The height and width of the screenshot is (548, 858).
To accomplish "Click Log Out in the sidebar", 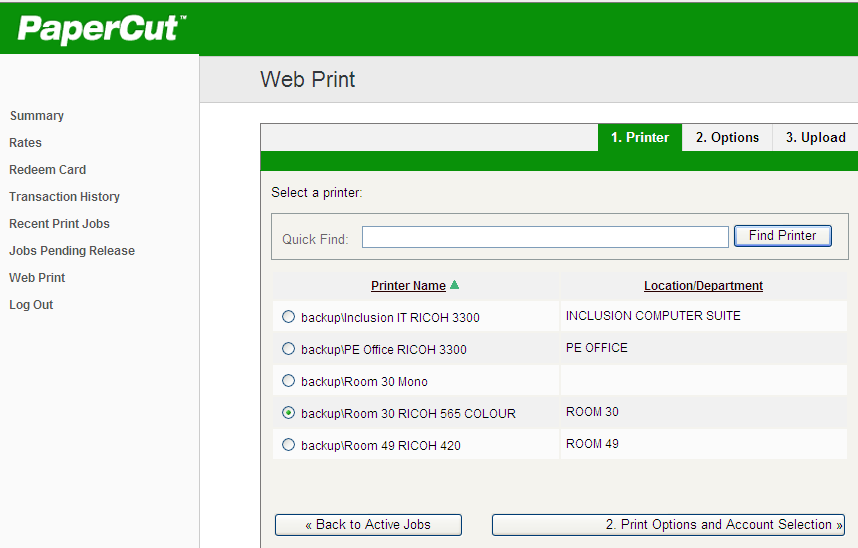I will tap(31, 305).
